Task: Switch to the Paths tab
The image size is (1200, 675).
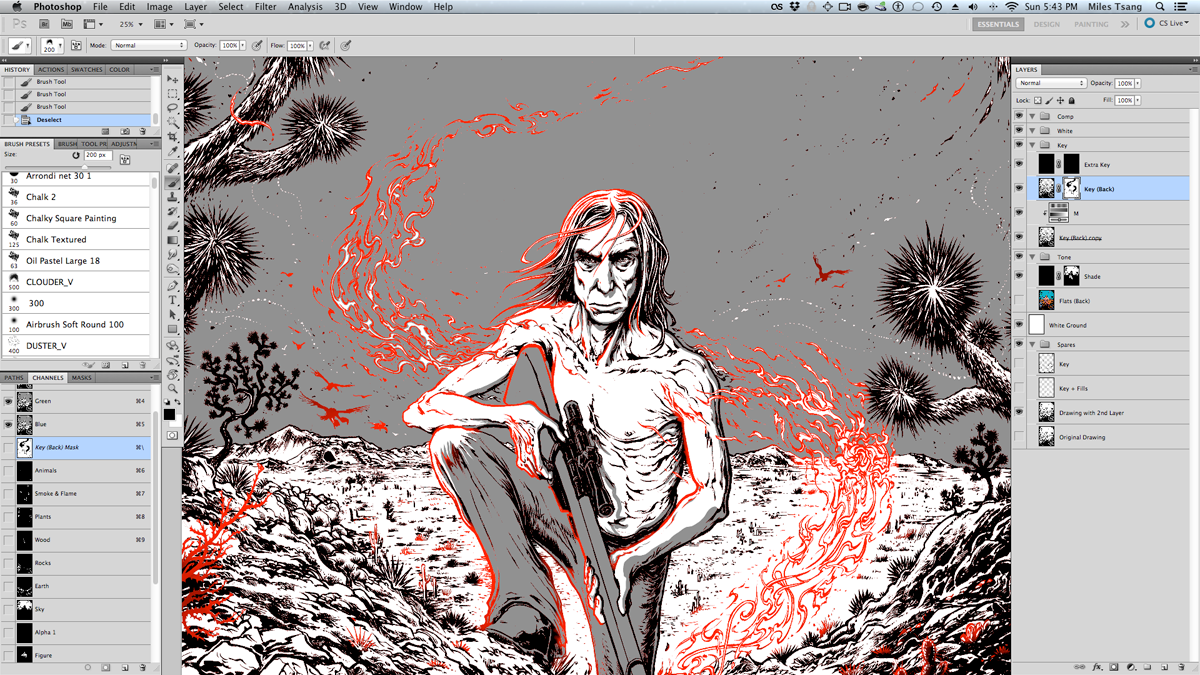Action: [14, 378]
